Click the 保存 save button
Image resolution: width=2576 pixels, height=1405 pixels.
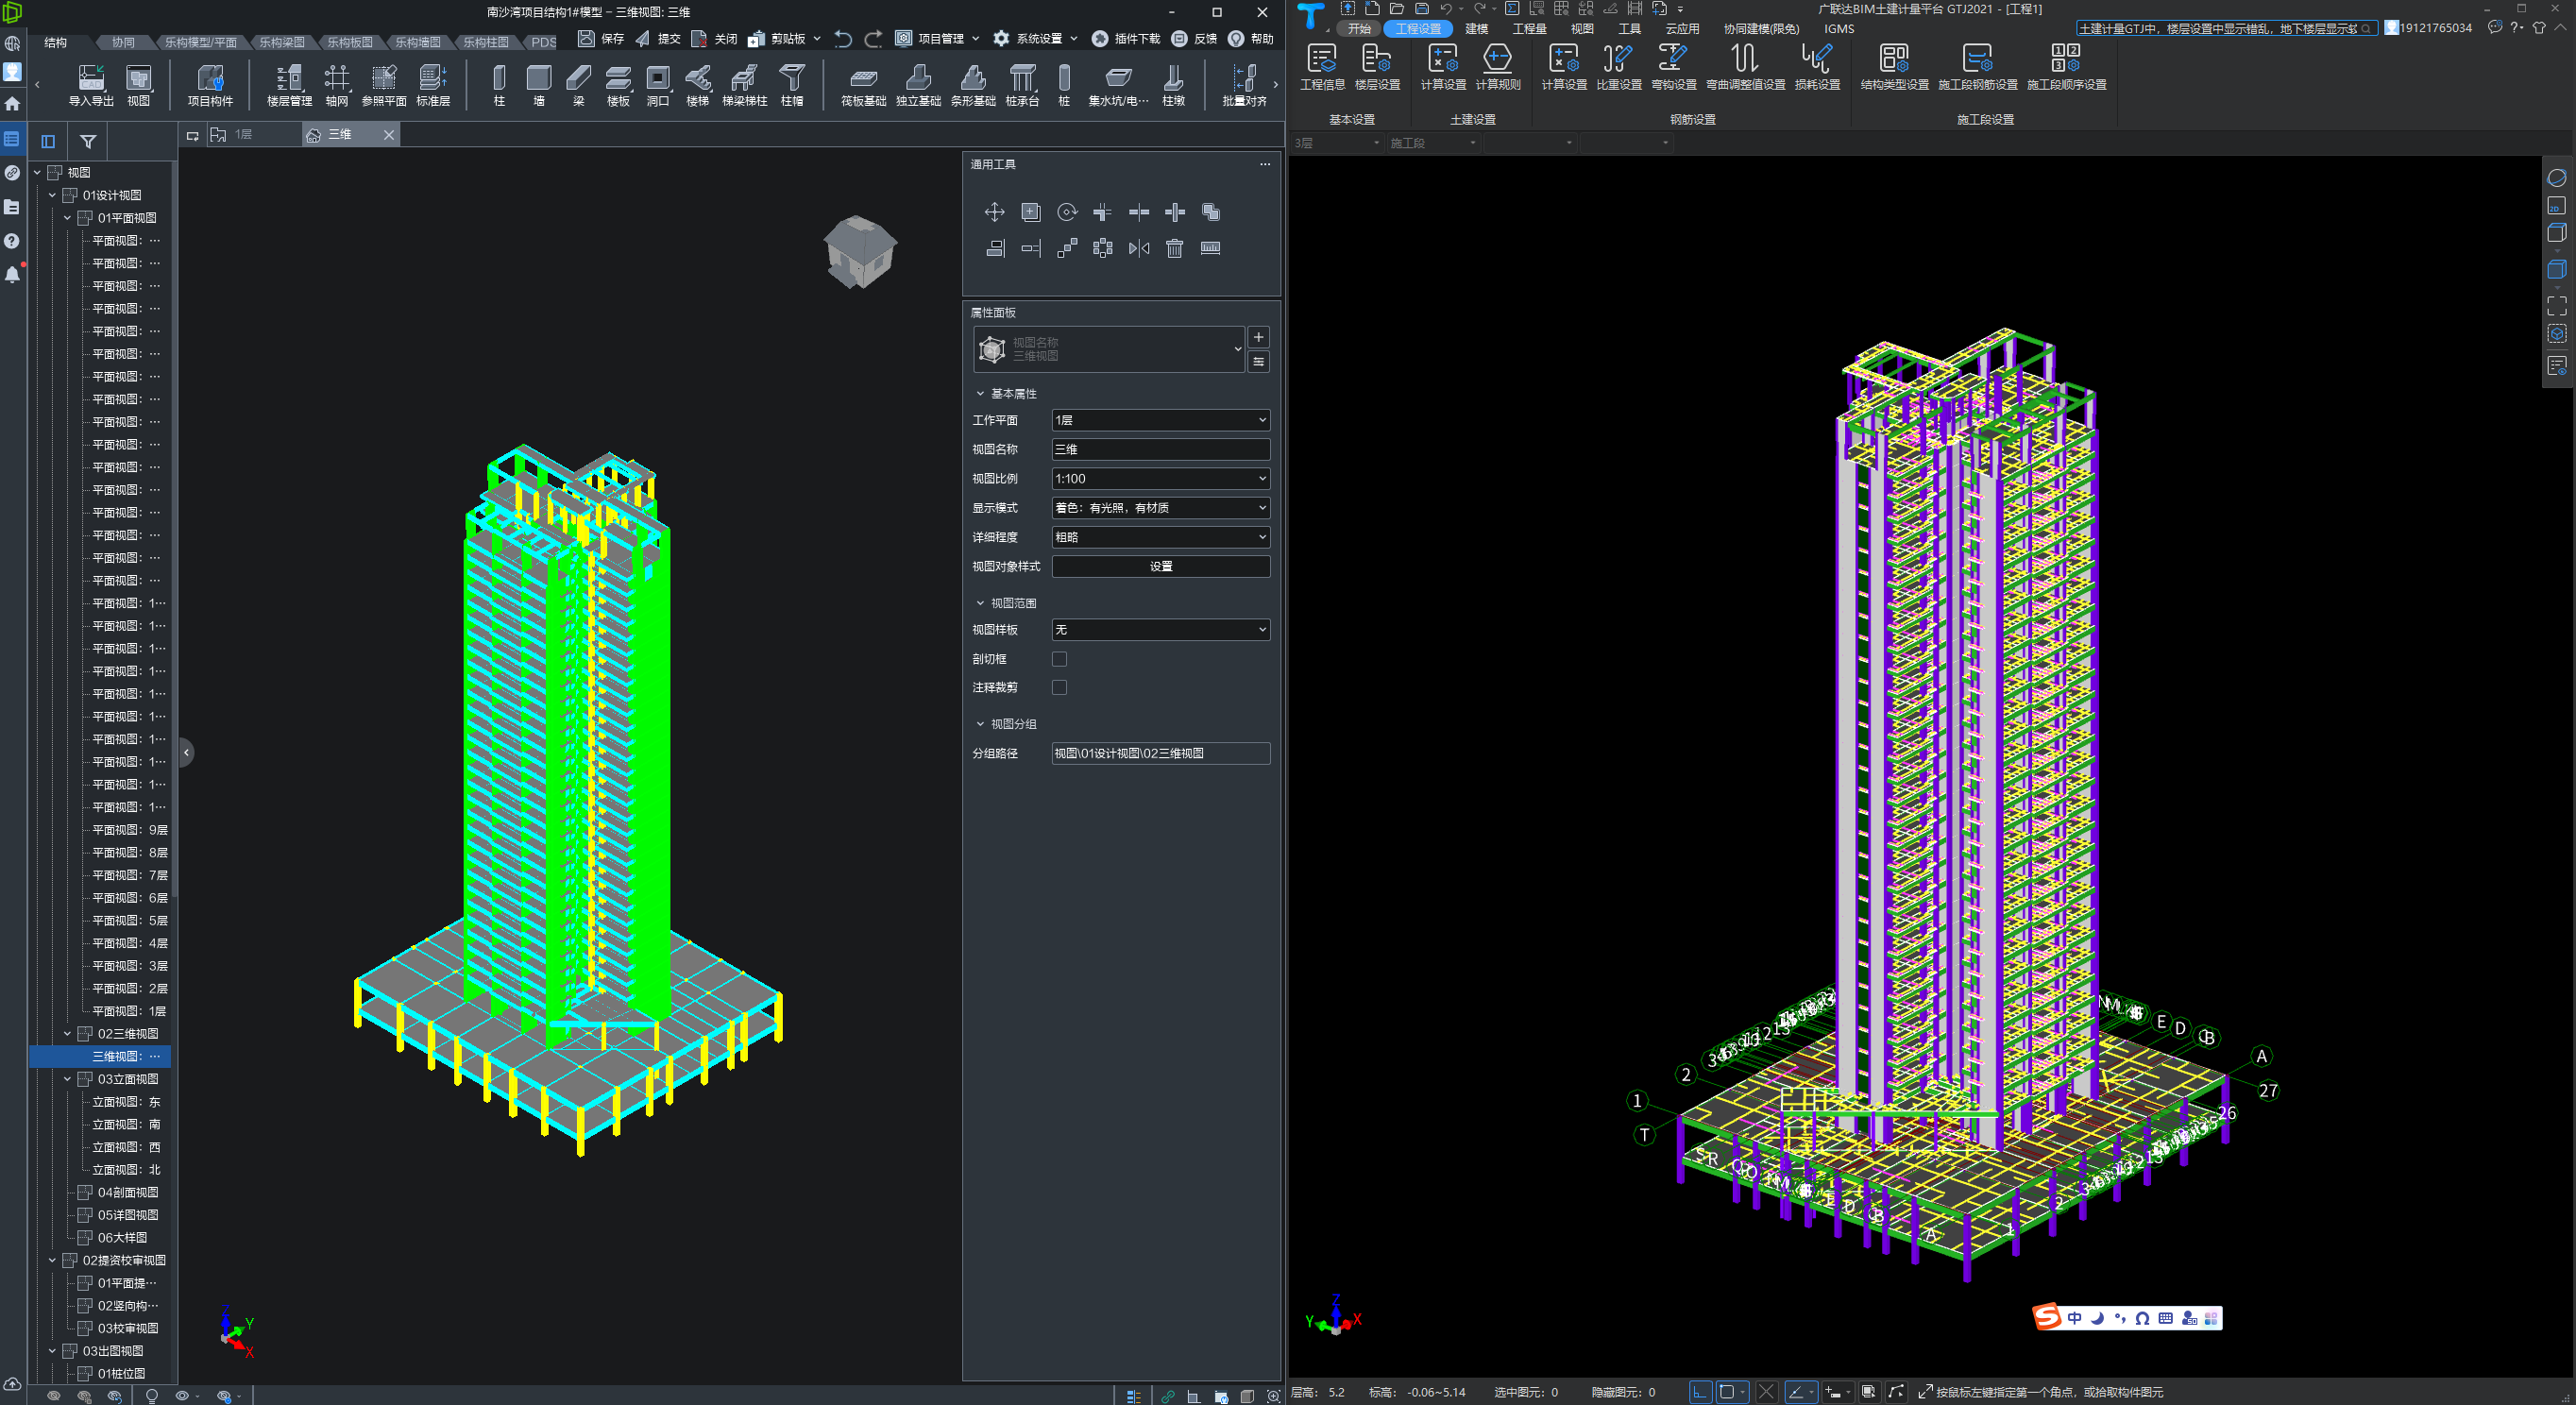coord(601,38)
